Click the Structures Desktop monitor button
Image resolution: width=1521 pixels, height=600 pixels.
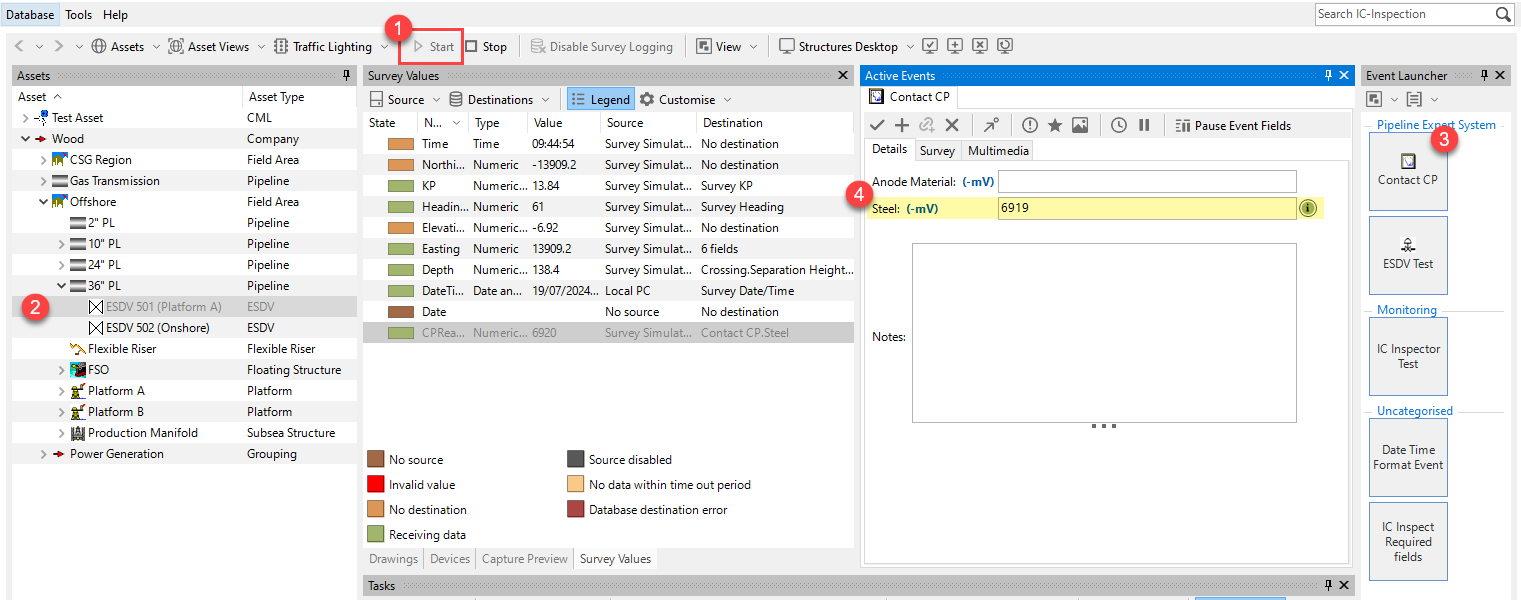click(839, 47)
